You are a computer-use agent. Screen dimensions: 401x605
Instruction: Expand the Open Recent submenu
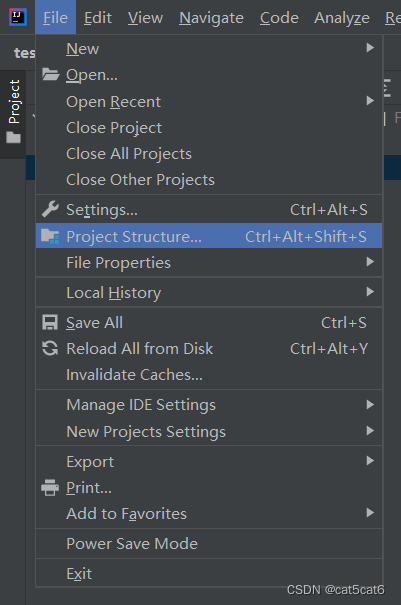click(209, 101)
